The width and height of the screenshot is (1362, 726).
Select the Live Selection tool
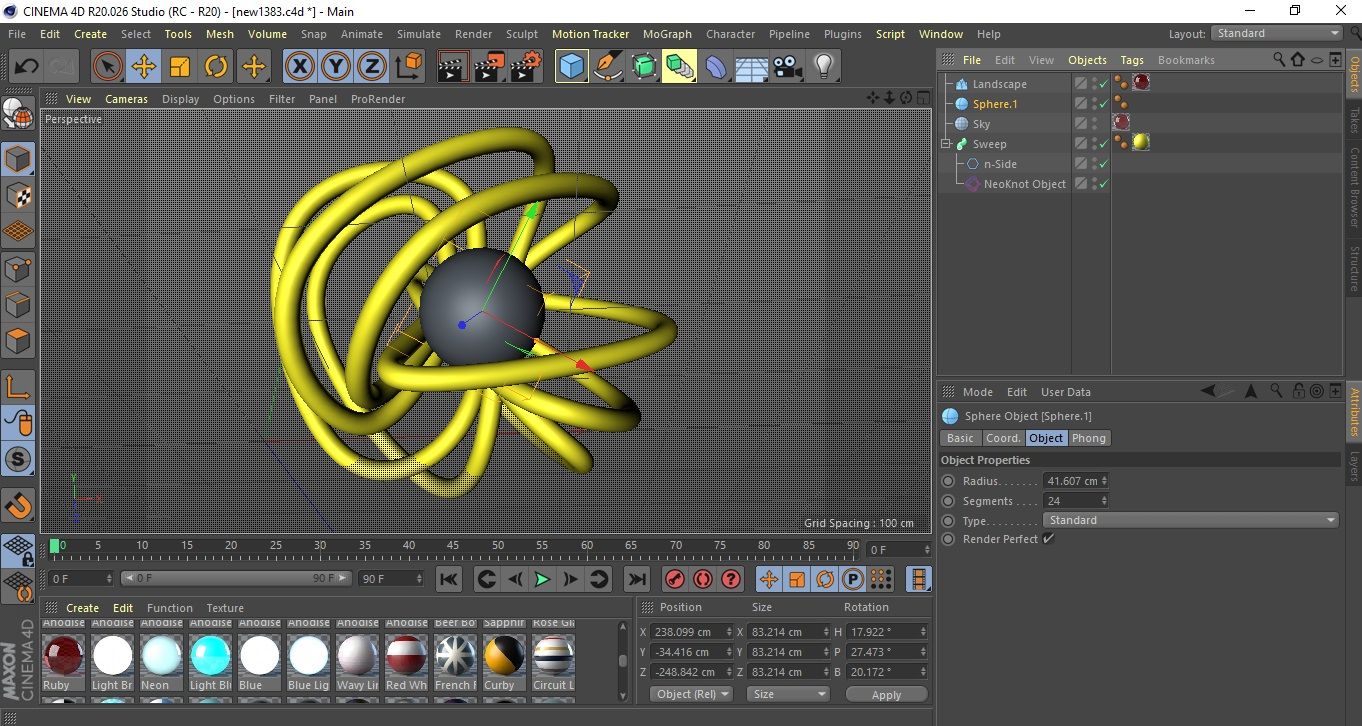(x=108, y=67)
